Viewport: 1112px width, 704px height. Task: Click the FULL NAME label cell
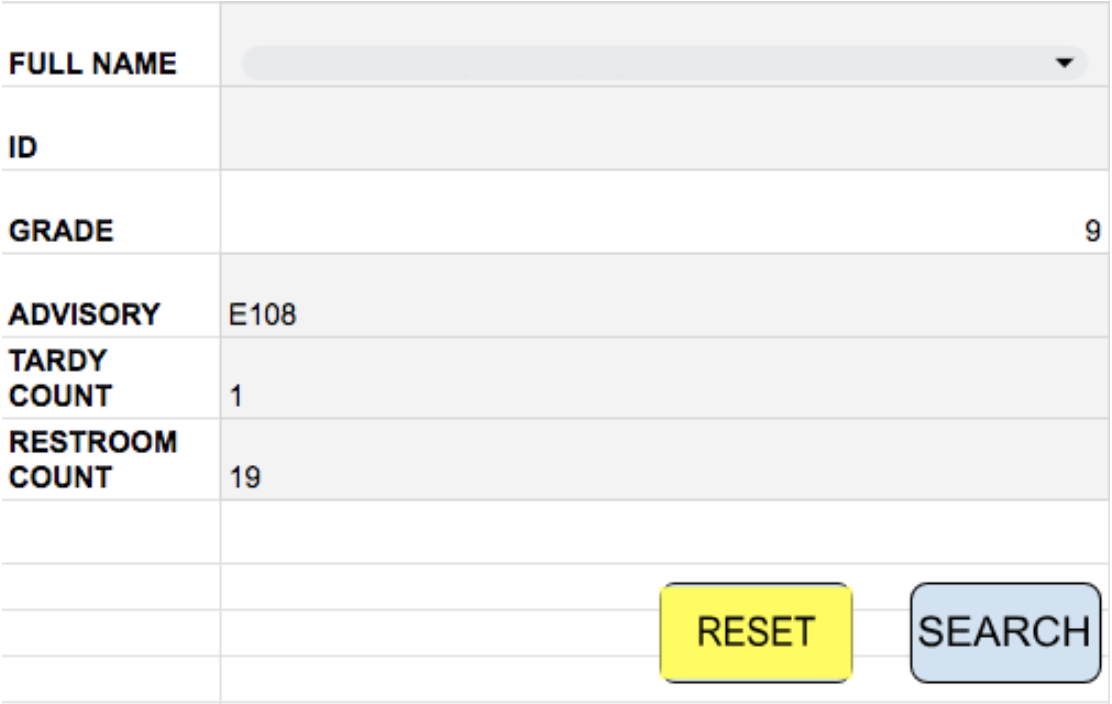click(x=111, y=45)
